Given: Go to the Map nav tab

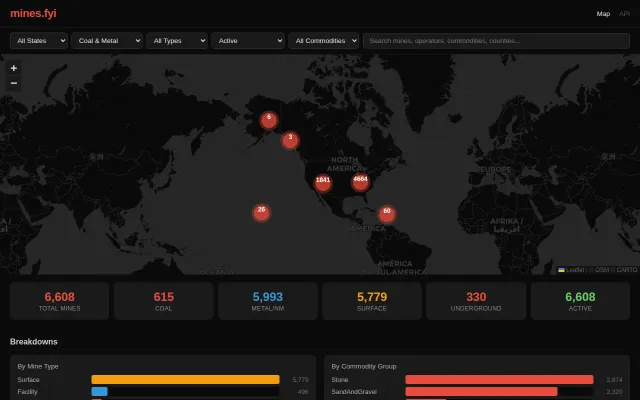Looking at the screenshot, I should coord(603,14).
